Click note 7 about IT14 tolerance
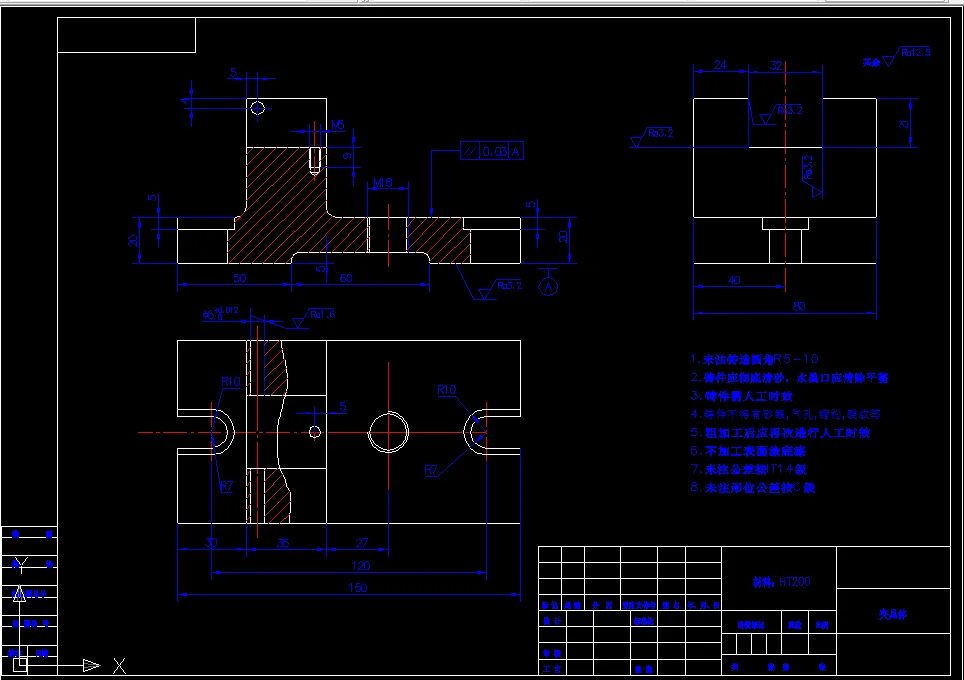 (748, 468)
